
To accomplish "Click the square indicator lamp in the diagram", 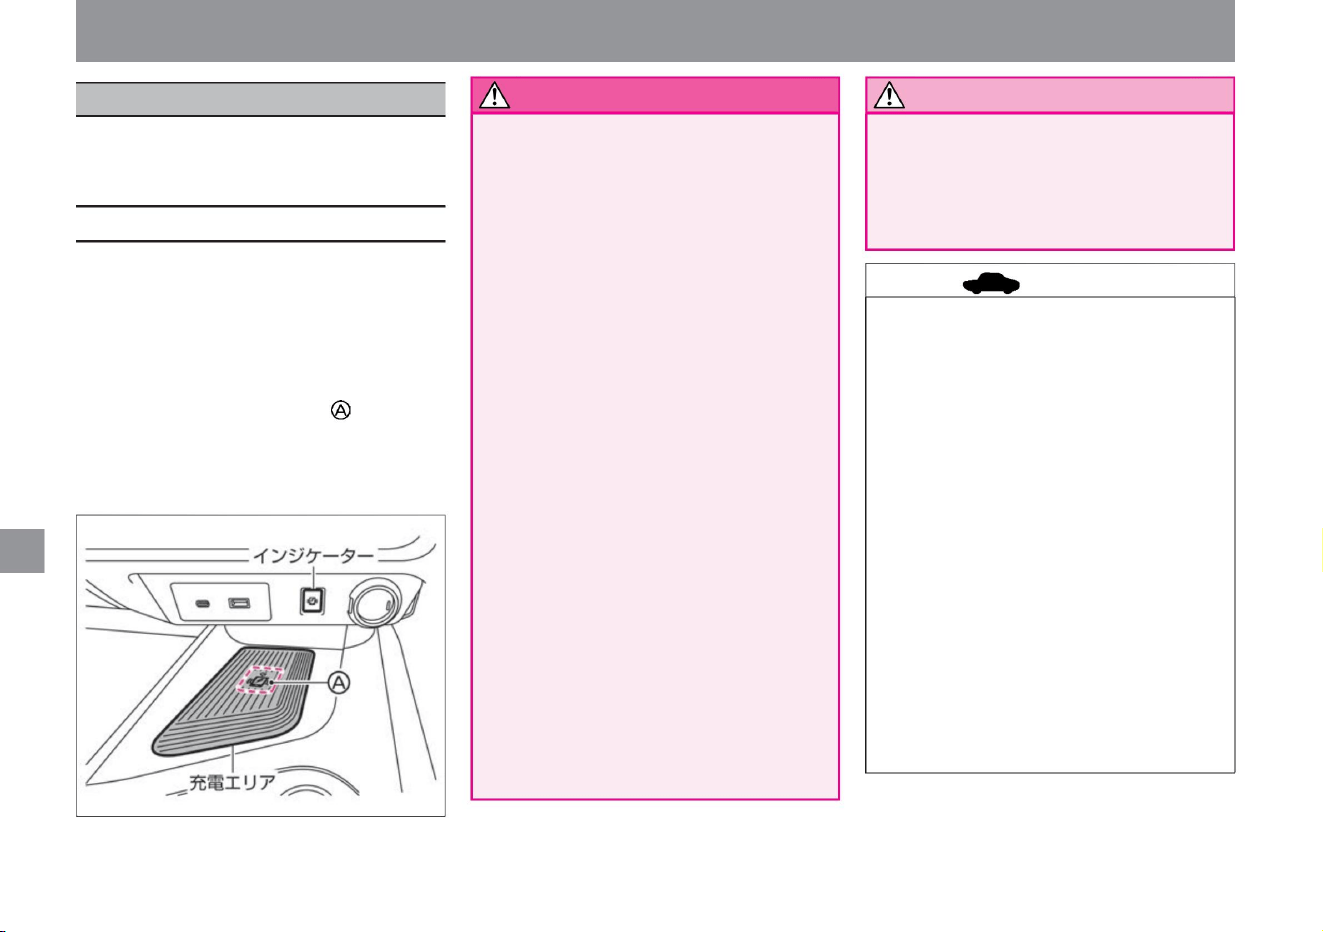I will (313, 603).
